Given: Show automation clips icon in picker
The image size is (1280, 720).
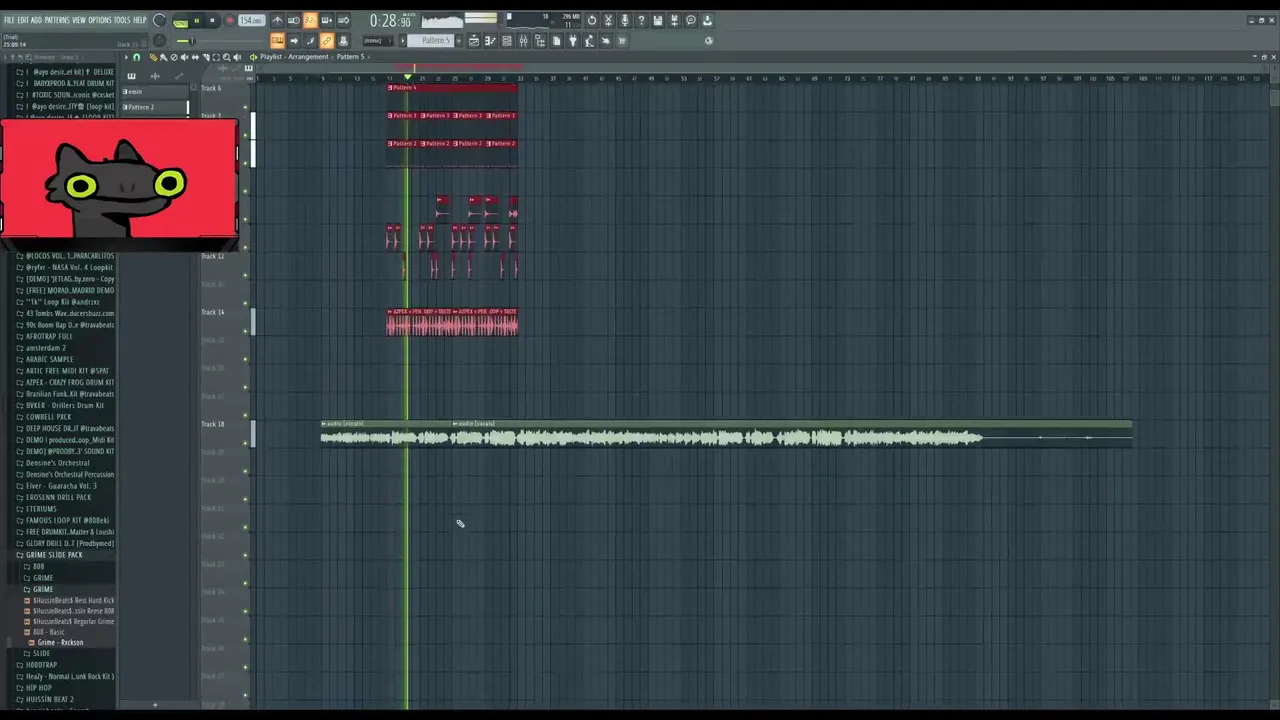Looking at the screenshot, I should coord(179,76).
